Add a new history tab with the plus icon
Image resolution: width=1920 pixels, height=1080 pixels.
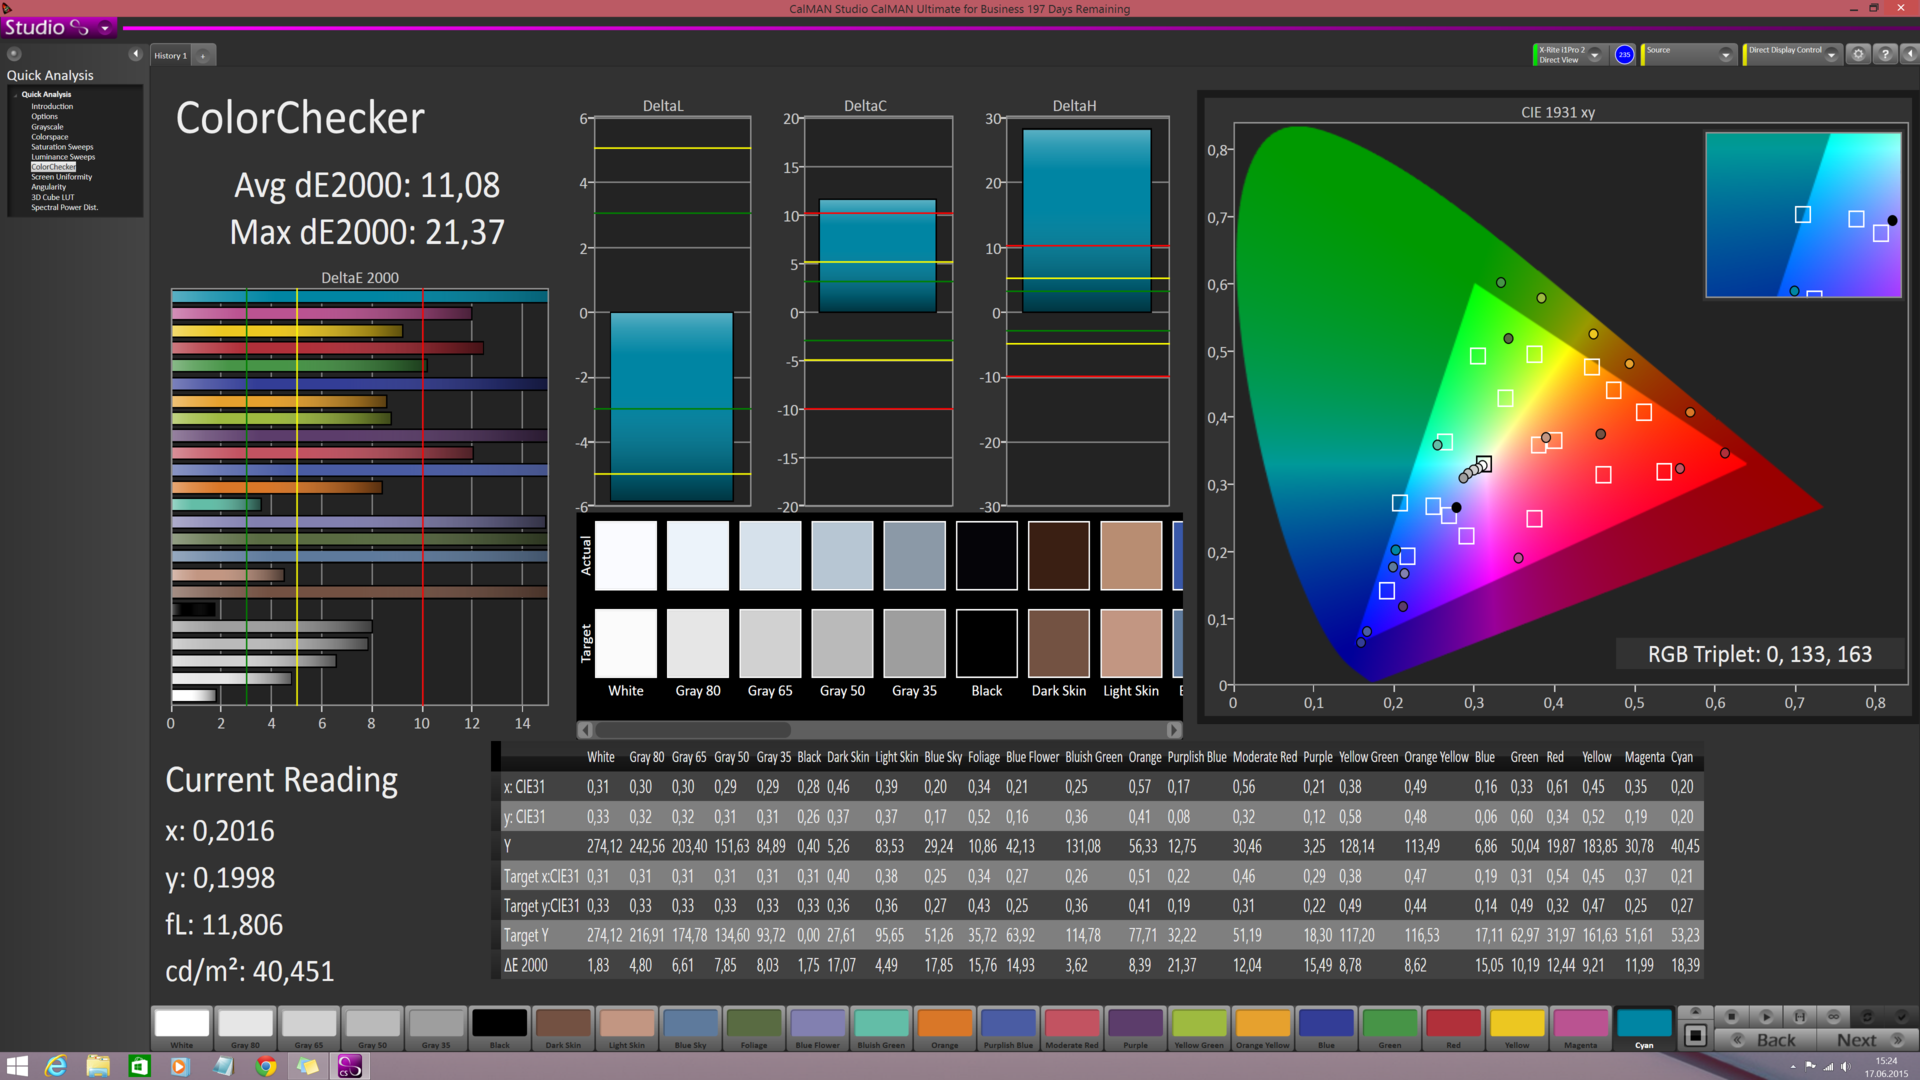(203, 56)
